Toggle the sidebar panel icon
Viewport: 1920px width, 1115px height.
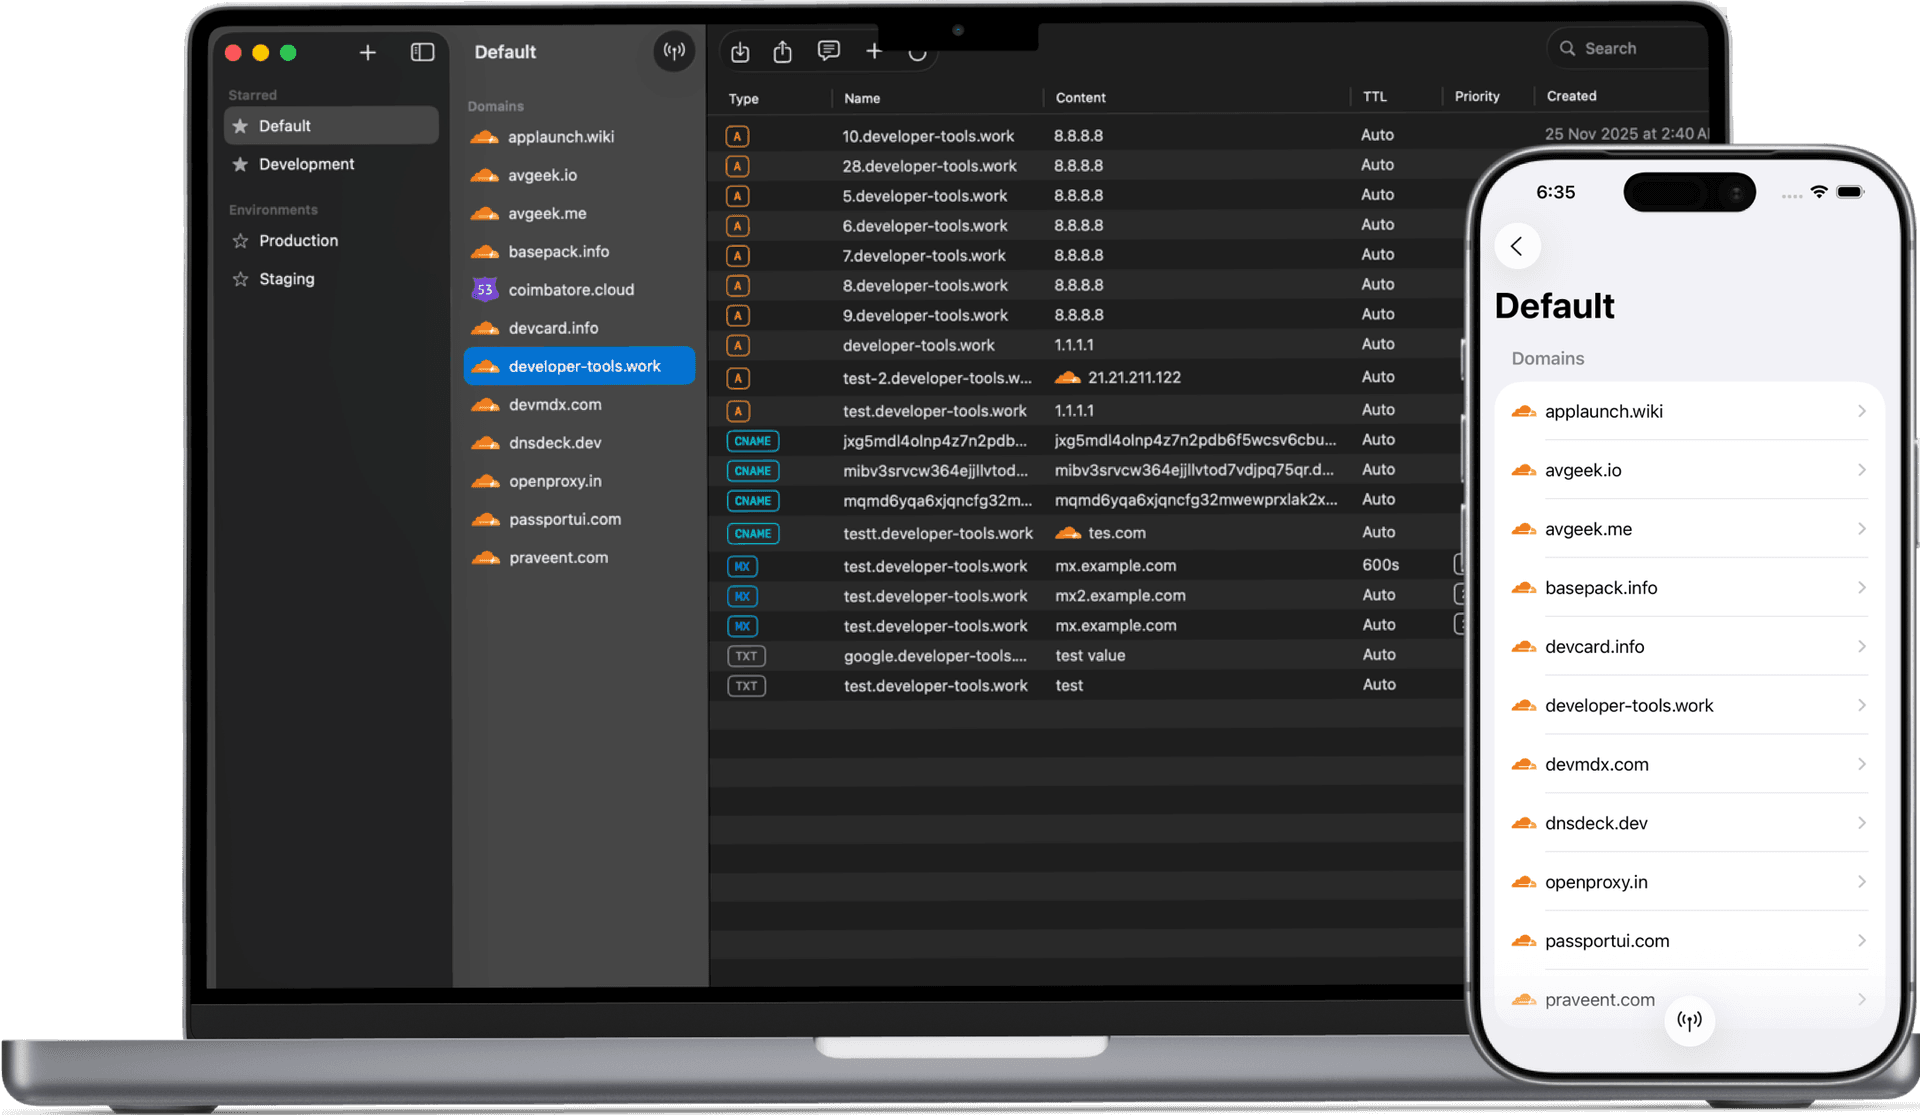coord(422,52)
